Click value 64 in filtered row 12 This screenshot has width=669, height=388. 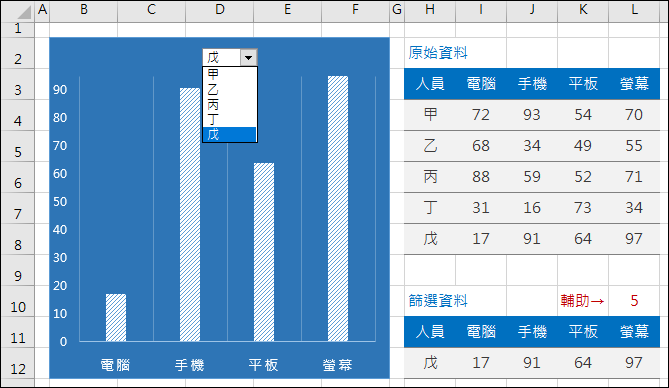click(x=583, y=363)
